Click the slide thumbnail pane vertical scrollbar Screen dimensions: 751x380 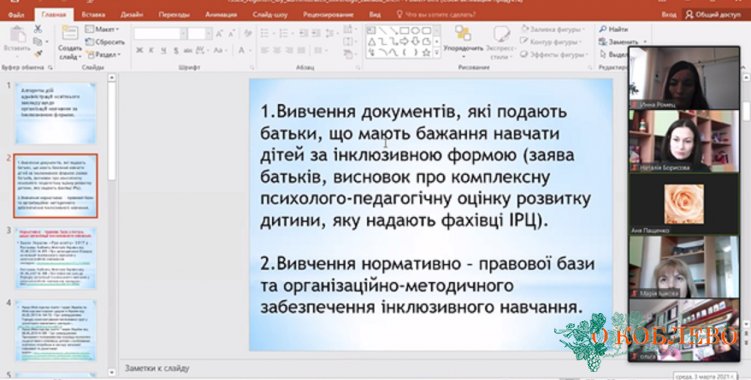click(x=111, y=224)
